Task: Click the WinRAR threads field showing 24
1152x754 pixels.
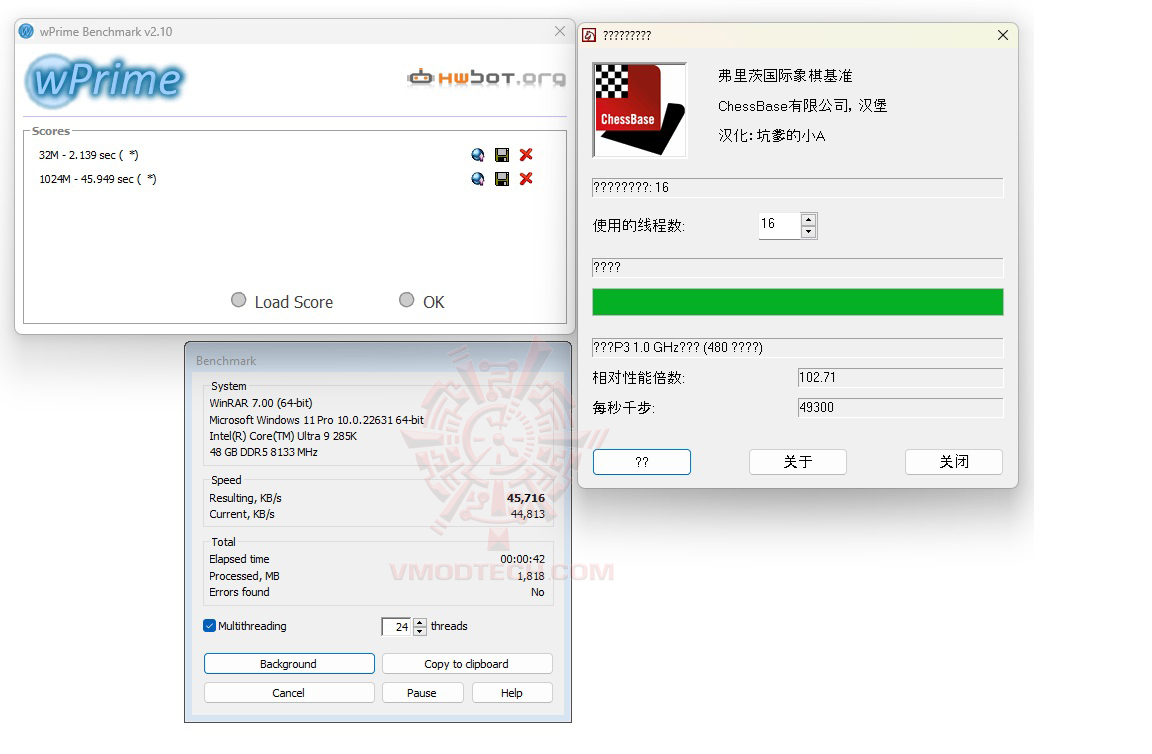Action: click(397, 627)
